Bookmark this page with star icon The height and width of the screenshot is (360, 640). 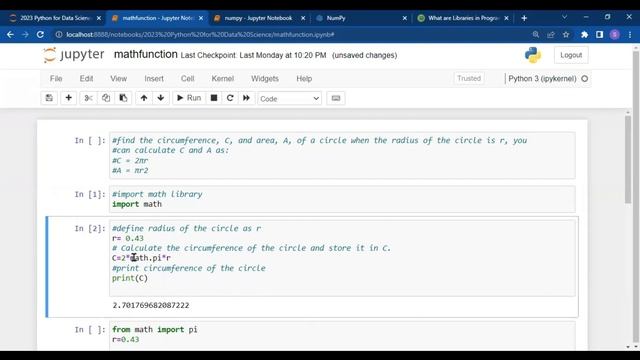tap(566, 35)
